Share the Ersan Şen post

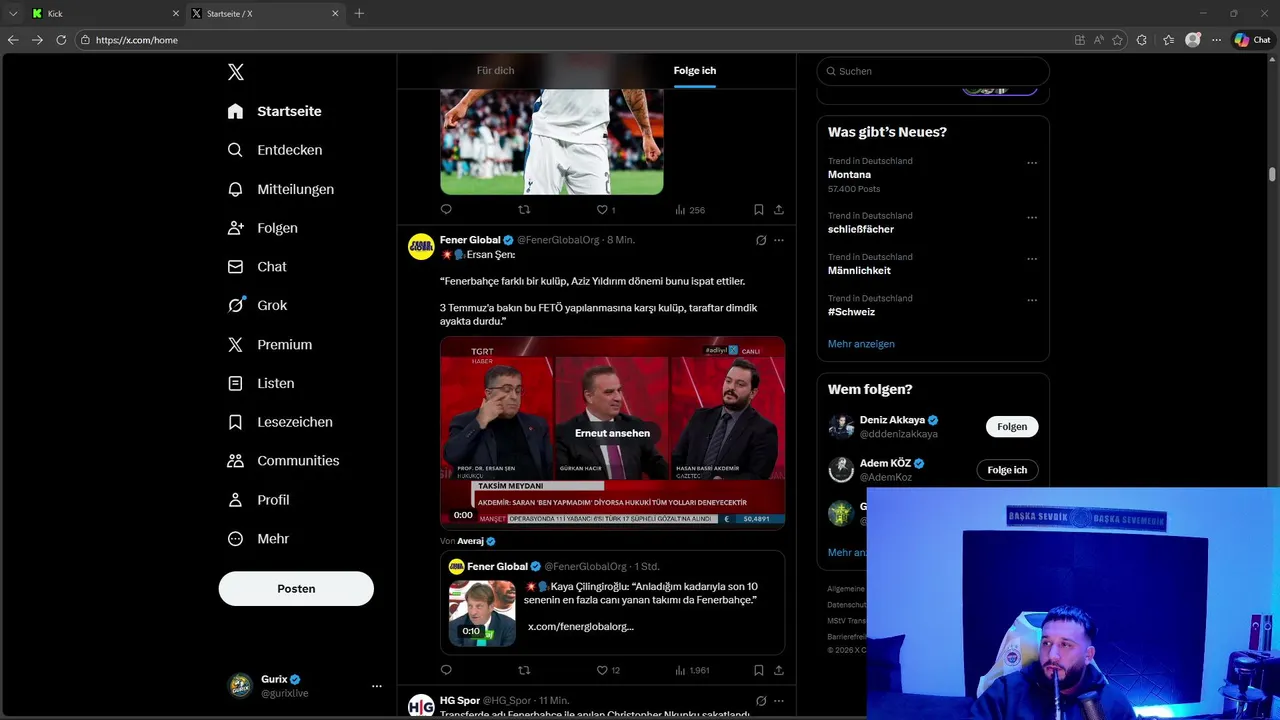779,670
